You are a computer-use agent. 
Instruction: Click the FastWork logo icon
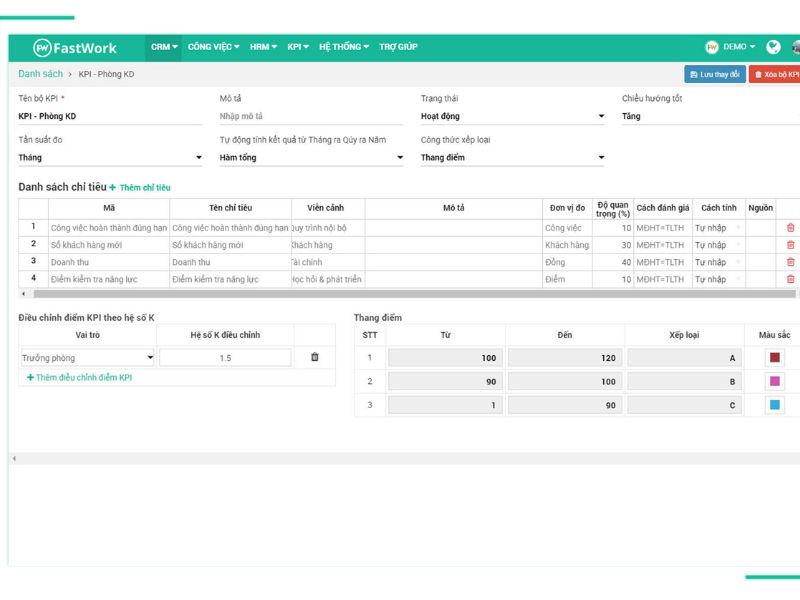coord(42,48)
